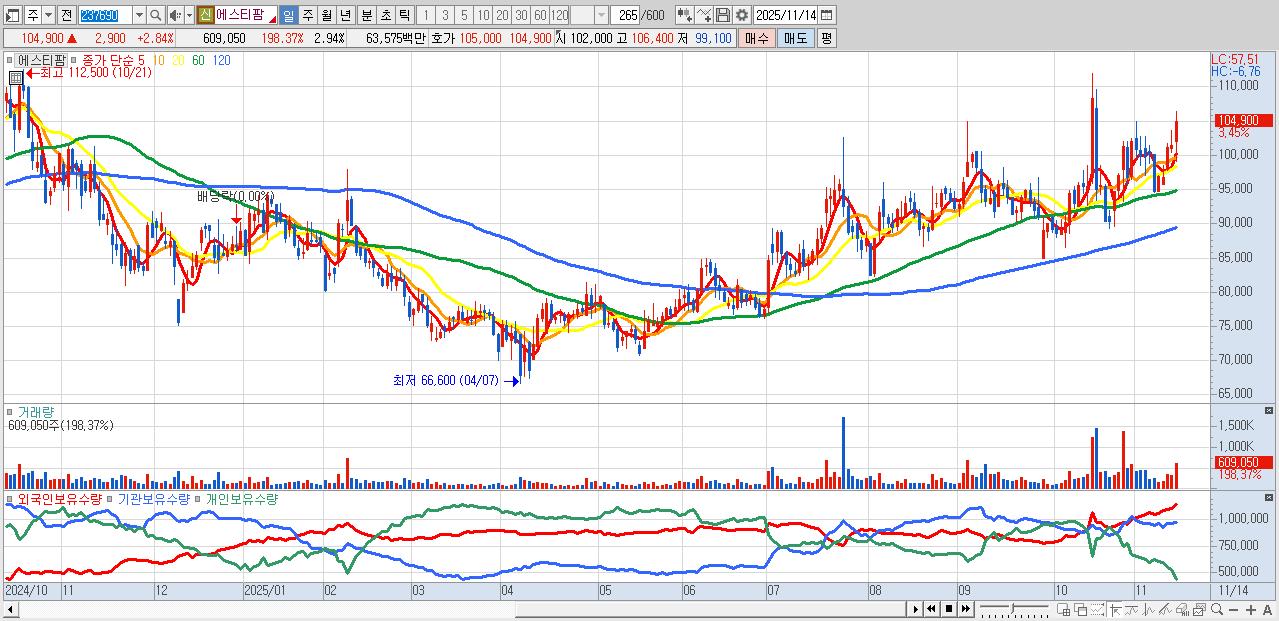The width and height of the screenshot is (1279, 621).
Task: Click the 에스티팜 stock name box
Action: (x=245, y=15)
